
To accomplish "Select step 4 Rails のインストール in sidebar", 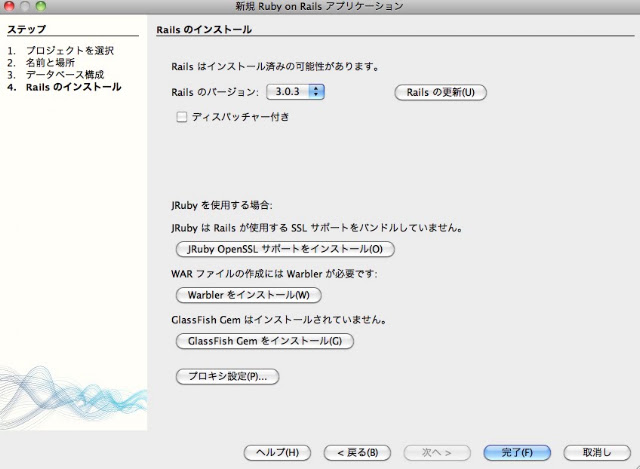I will 73,87.
